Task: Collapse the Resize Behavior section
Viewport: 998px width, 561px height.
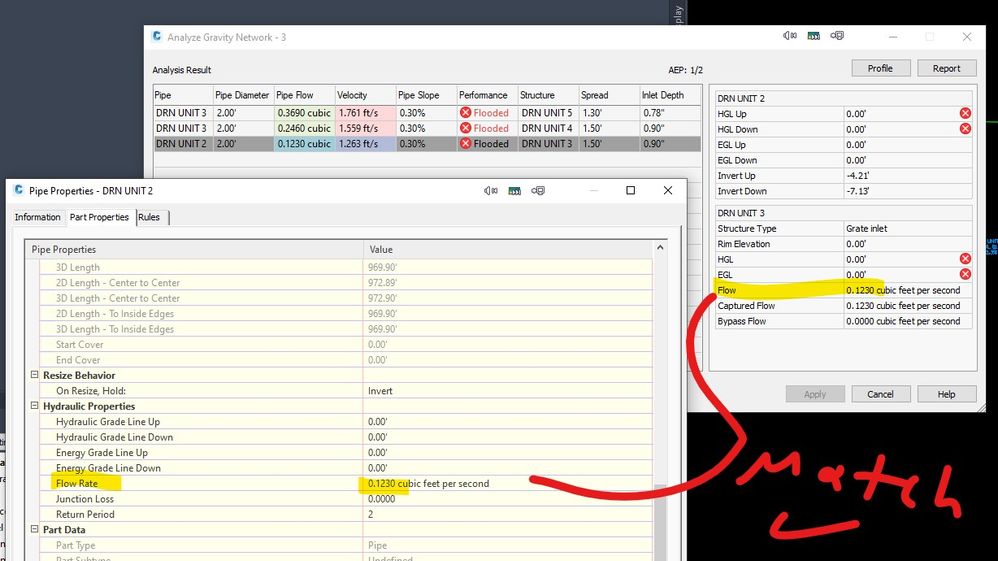Action: pyautogui.click(x=34, y=375)
